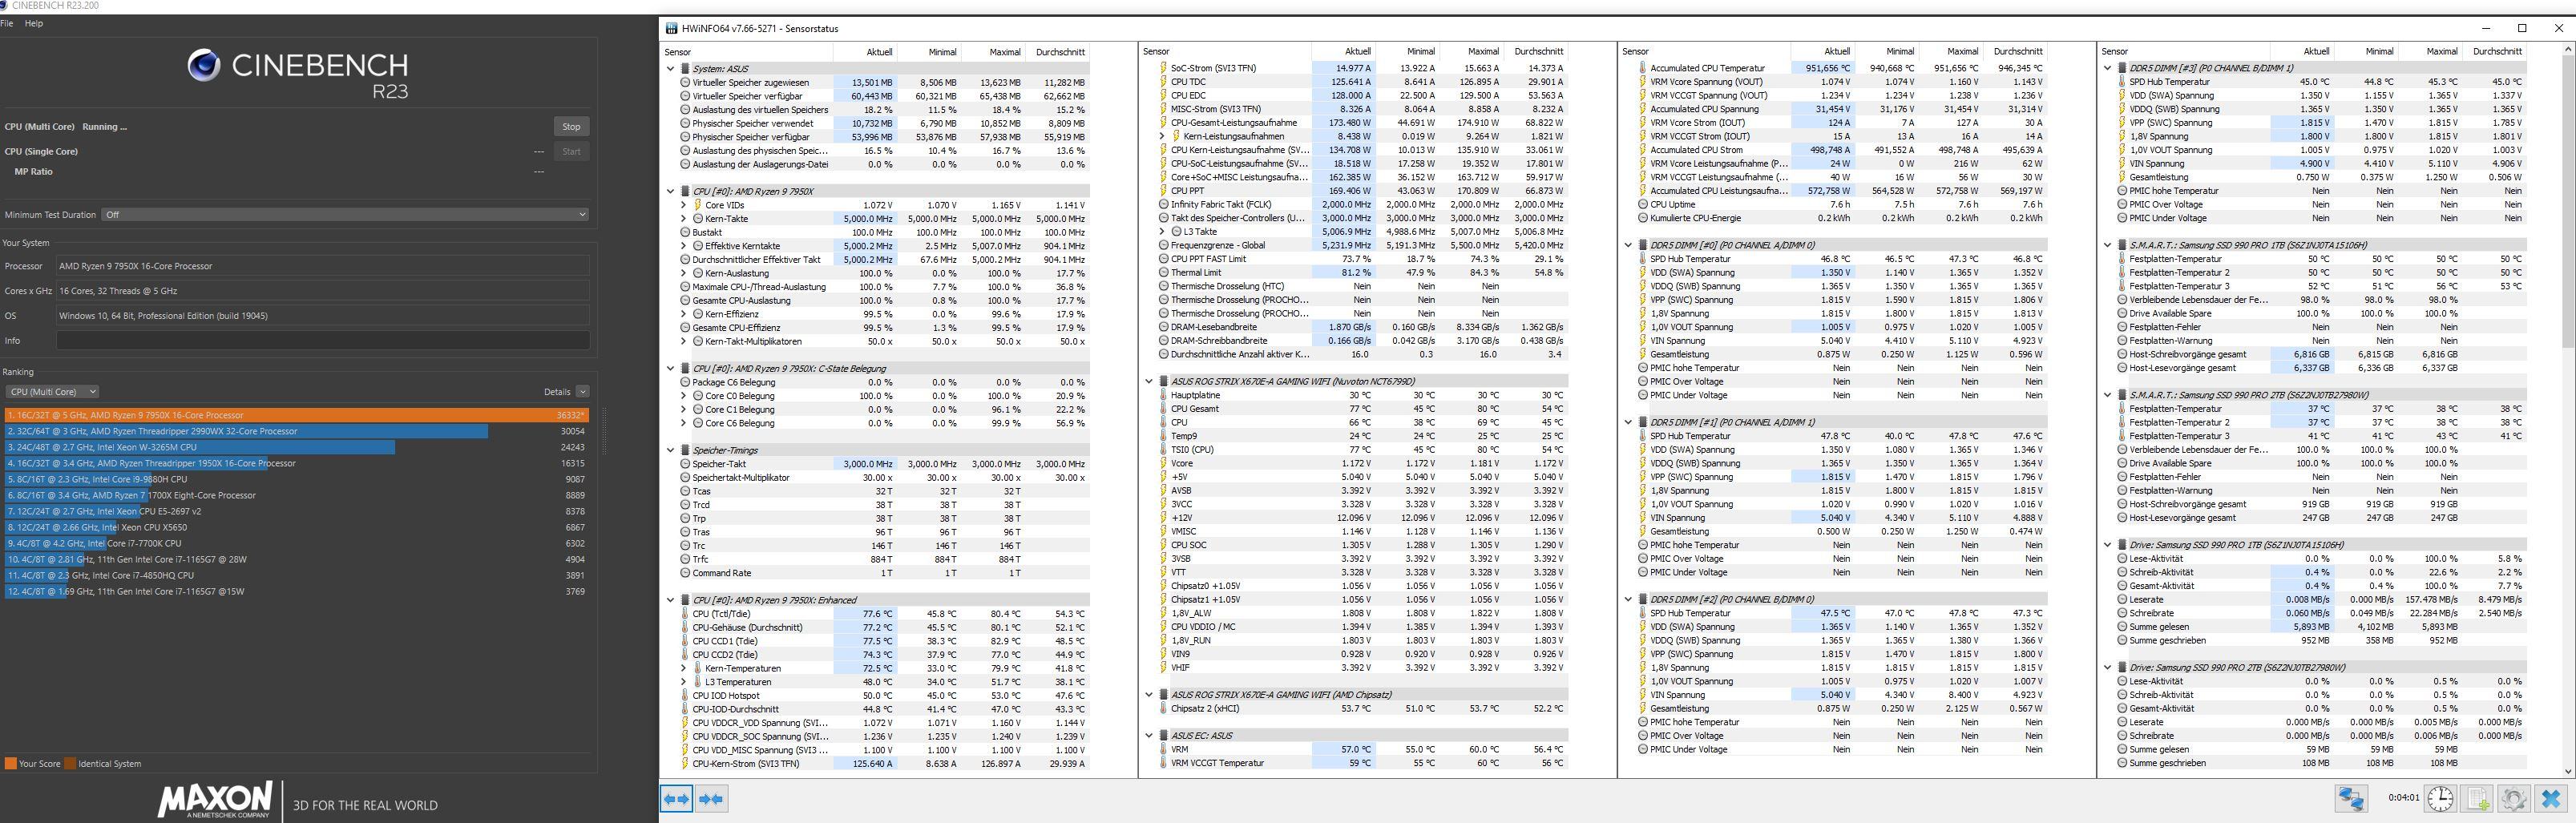Select Intel Xeon W-3265M ranking bar
The width and height of the screenshot is (2576, 823).
[x=199, y=447]
